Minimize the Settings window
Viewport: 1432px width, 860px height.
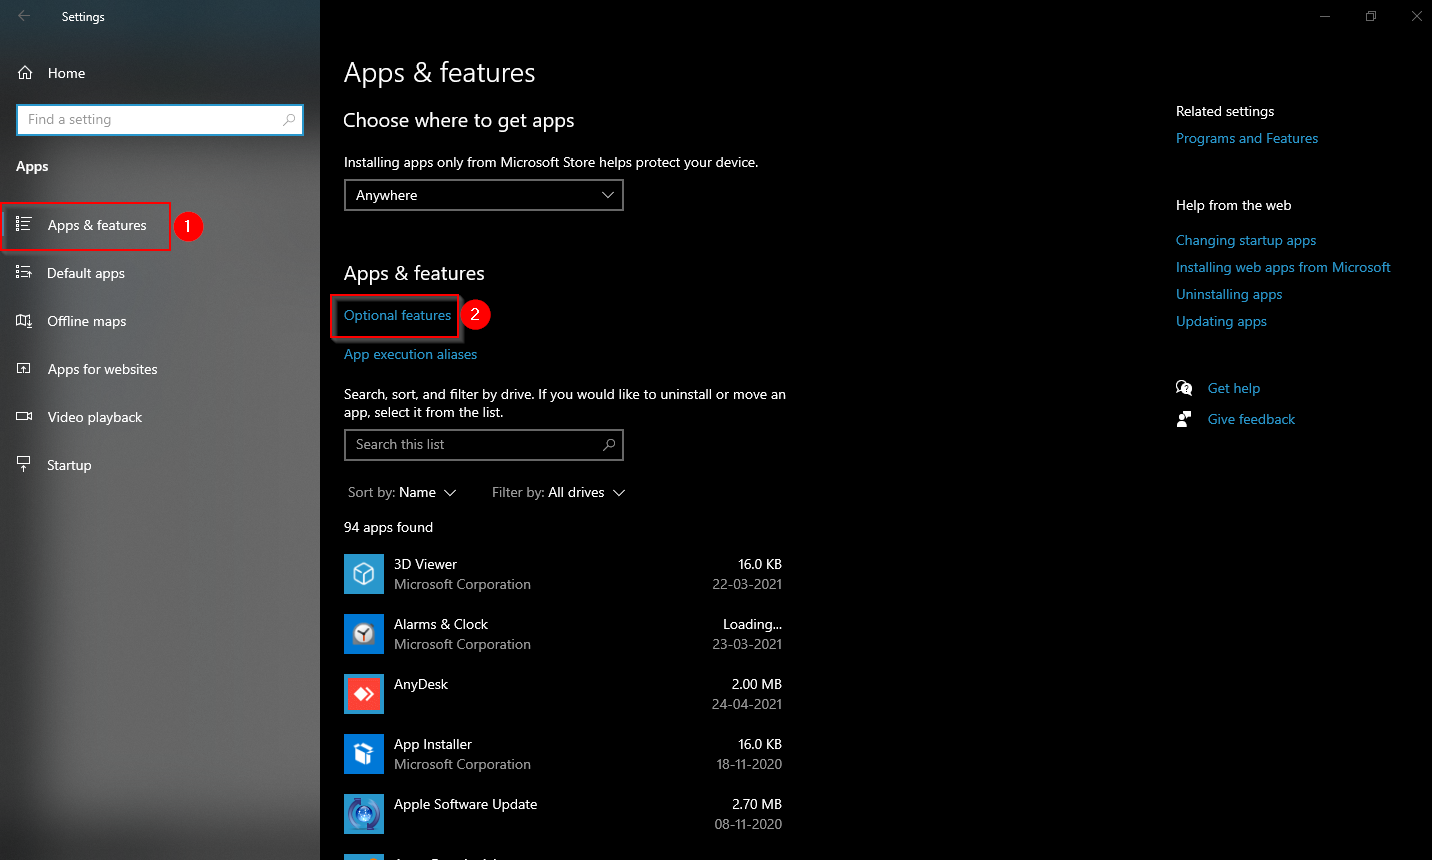point(1325,16)
